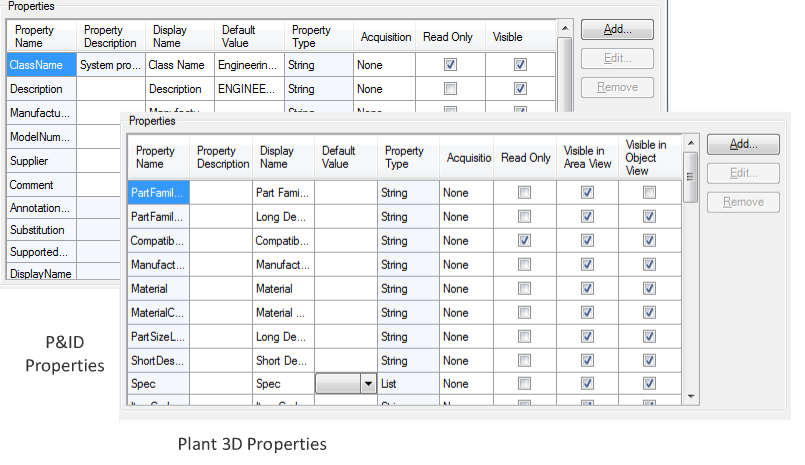Click Remove button in Plant 3D properties panel
Screen dimensions: 805x465
pos(743,202)
